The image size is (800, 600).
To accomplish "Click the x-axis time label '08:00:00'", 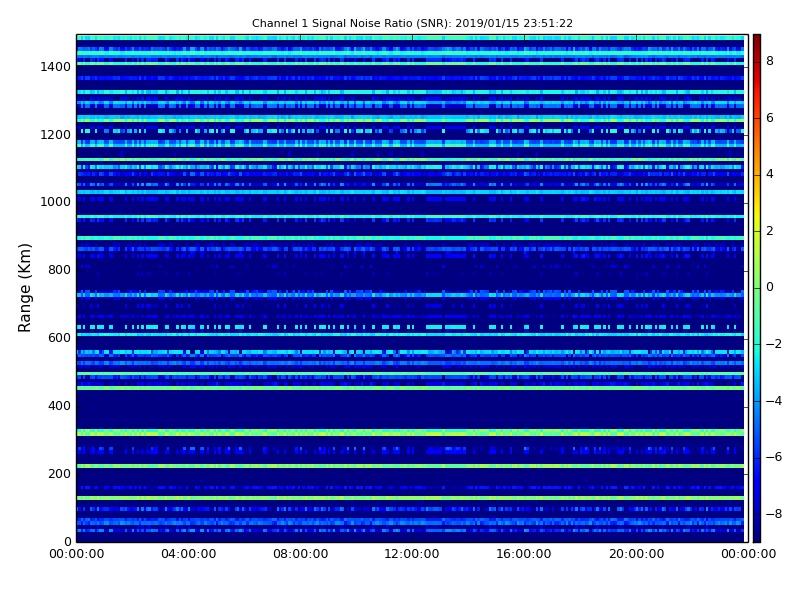I will point(301,554).
